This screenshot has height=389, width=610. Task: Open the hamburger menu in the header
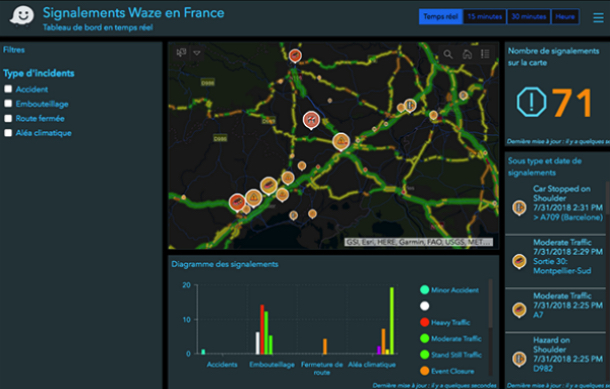(x=598, y=18)
